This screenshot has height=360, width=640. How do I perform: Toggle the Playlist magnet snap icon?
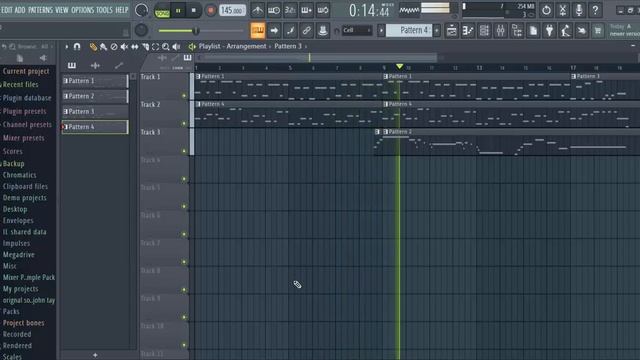[x=77, y=47]
